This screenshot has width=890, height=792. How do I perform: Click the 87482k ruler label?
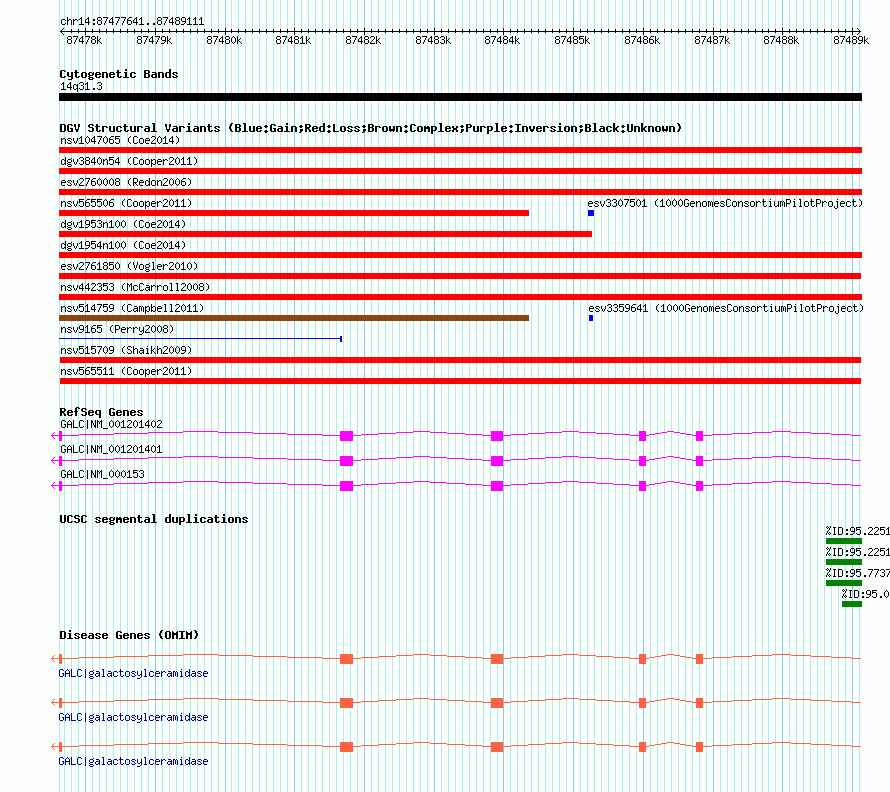(363, 40)
